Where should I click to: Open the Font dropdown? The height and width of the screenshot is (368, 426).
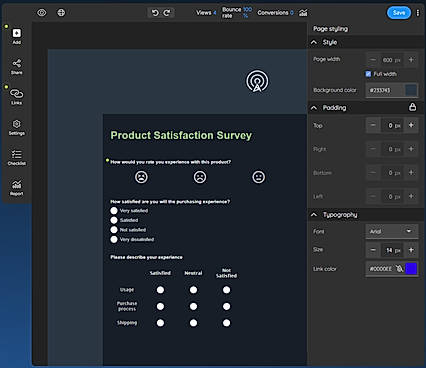point(392,231)
